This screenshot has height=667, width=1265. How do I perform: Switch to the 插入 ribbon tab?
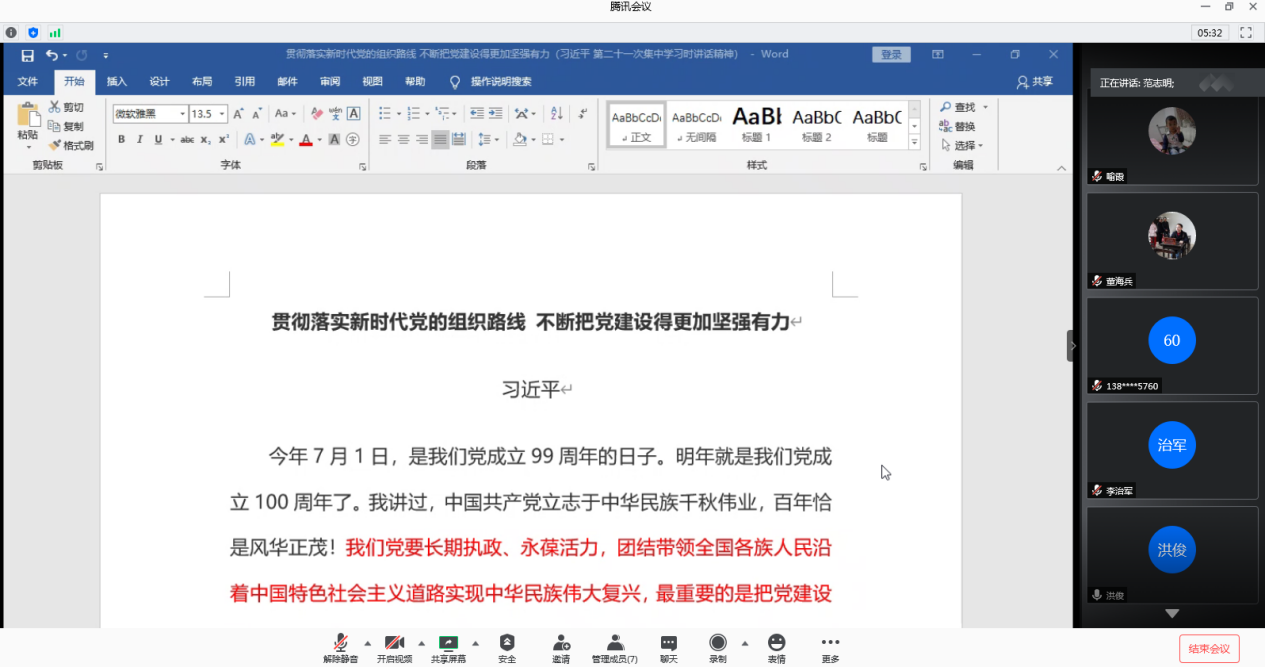pyautogui.click(x=117, y=82)
